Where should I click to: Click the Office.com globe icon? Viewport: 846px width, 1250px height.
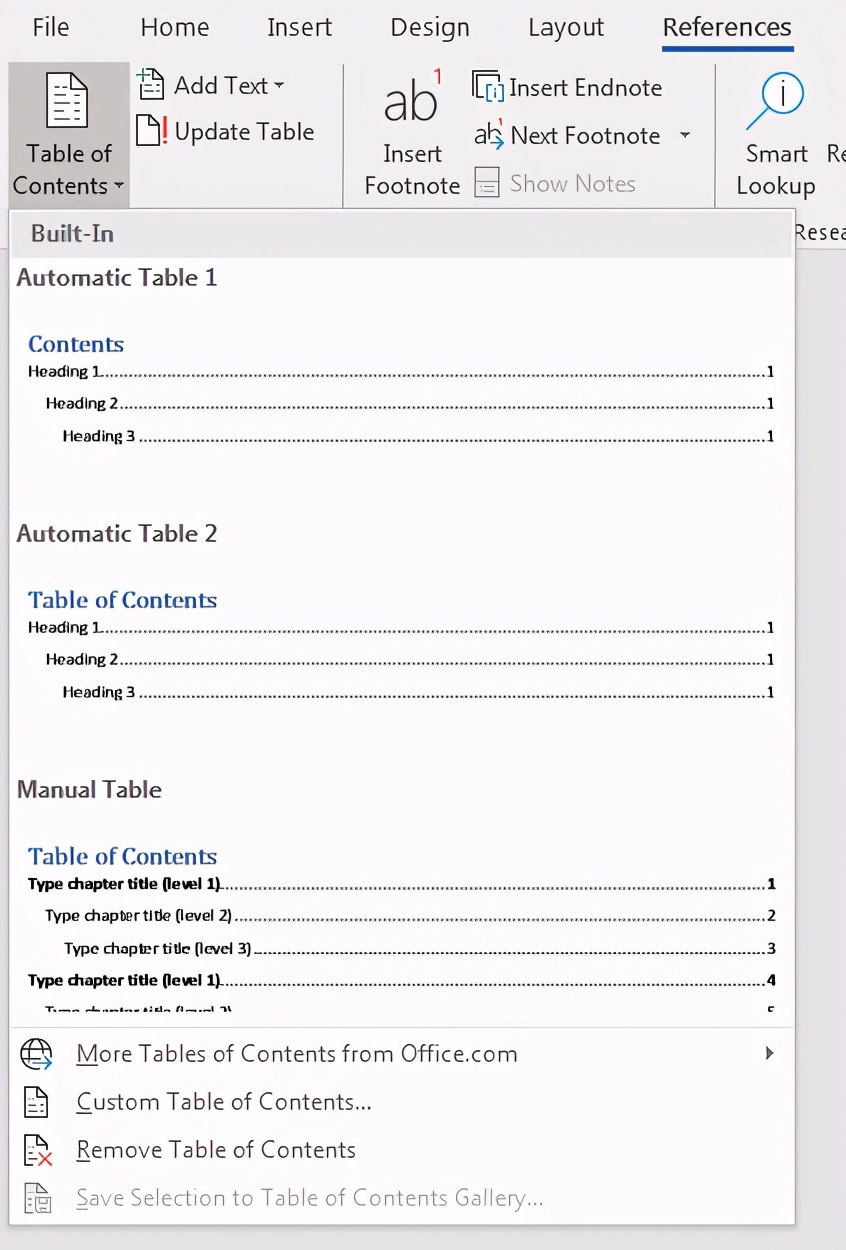[x=37, y=1054]
